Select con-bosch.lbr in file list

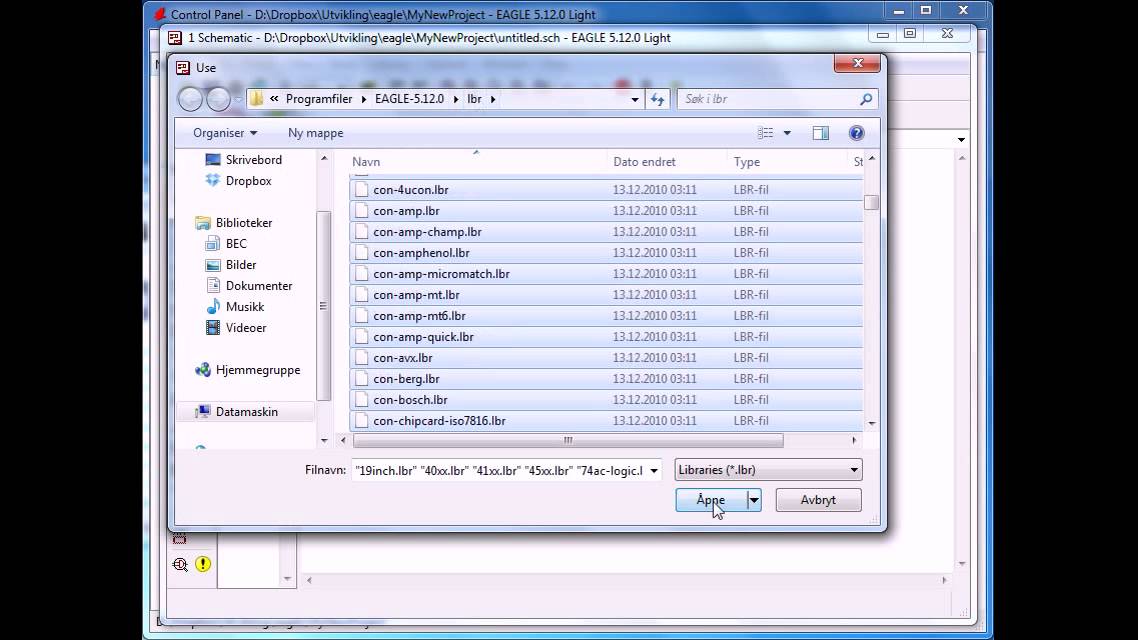pyautogui.click(x=605, y=401)
